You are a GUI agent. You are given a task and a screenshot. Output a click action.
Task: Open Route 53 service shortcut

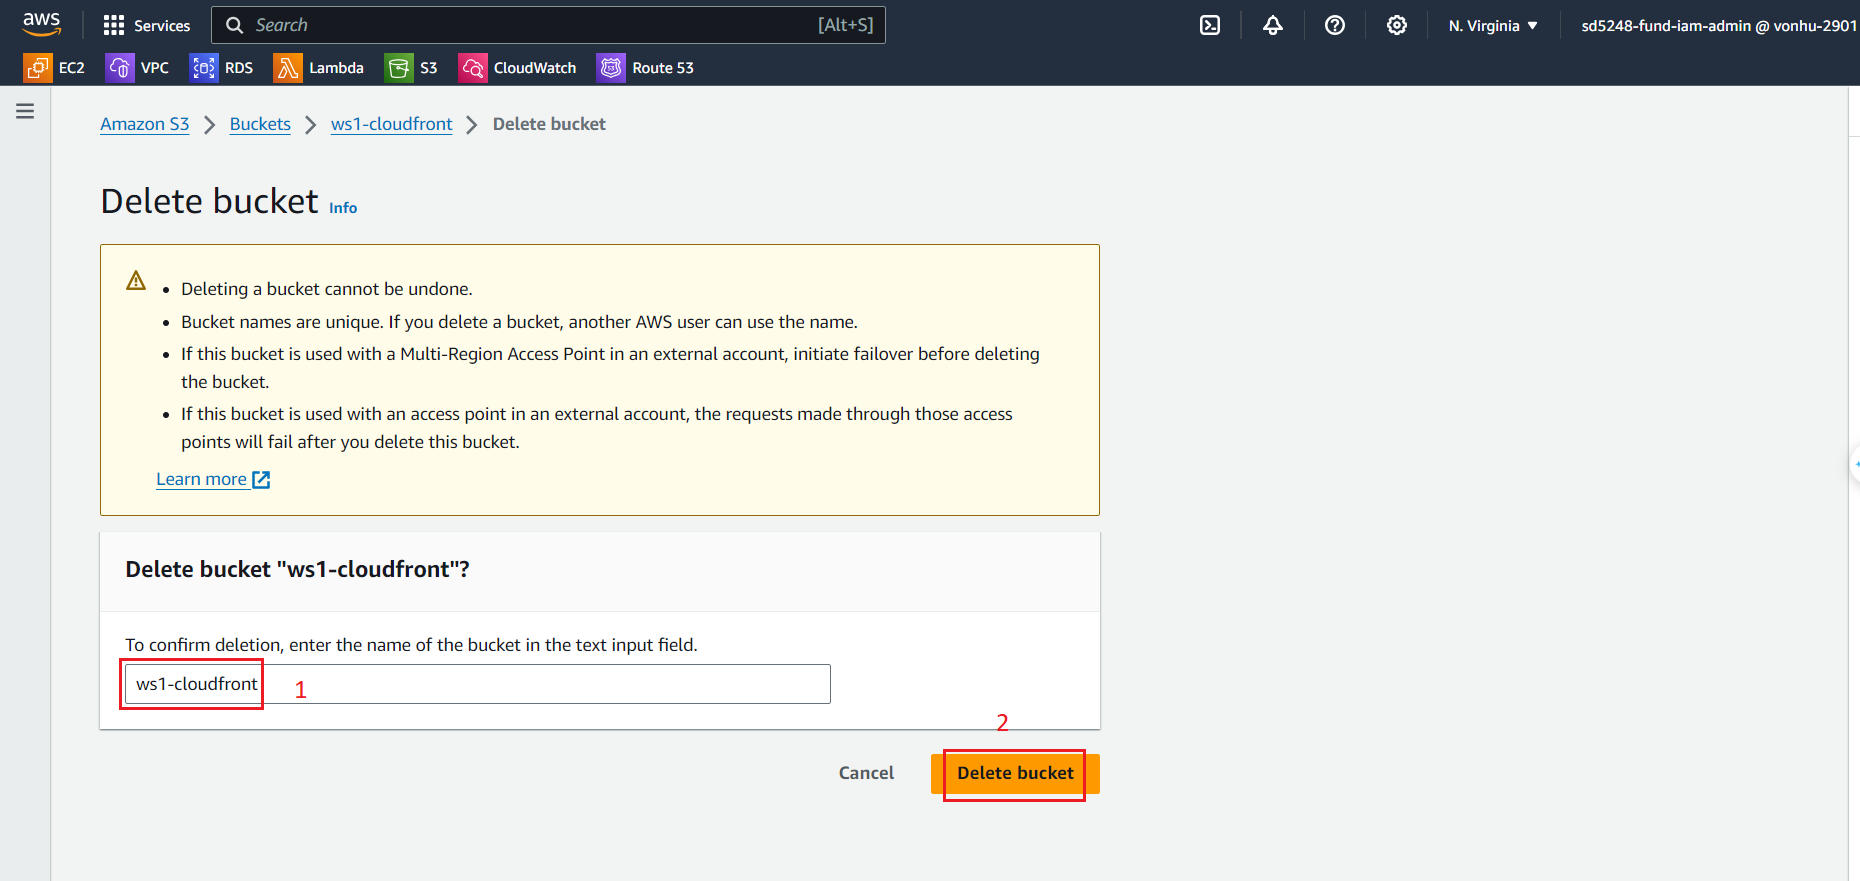[645, 68]
